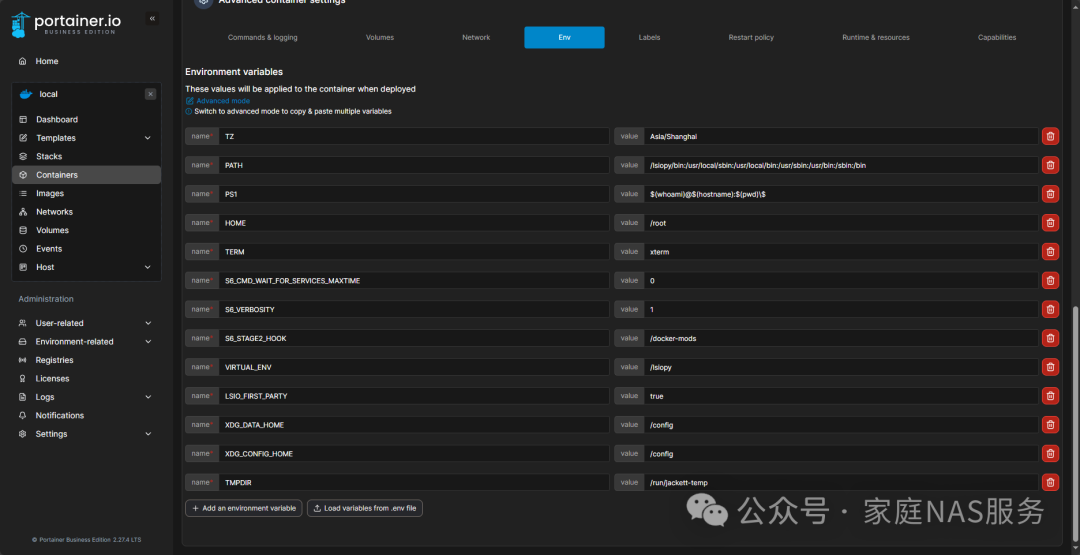Edit the HOME name field
The image size is (1080, 555).
click(414, 223)
